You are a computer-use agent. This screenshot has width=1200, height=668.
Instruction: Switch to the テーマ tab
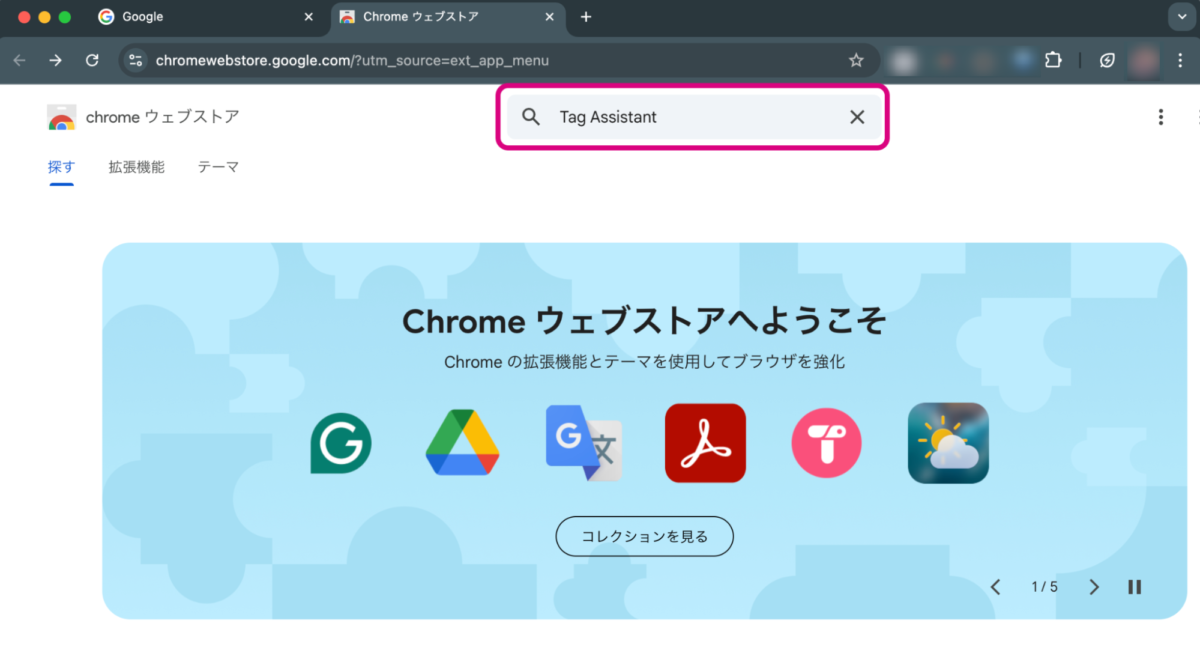pos(218,167)
